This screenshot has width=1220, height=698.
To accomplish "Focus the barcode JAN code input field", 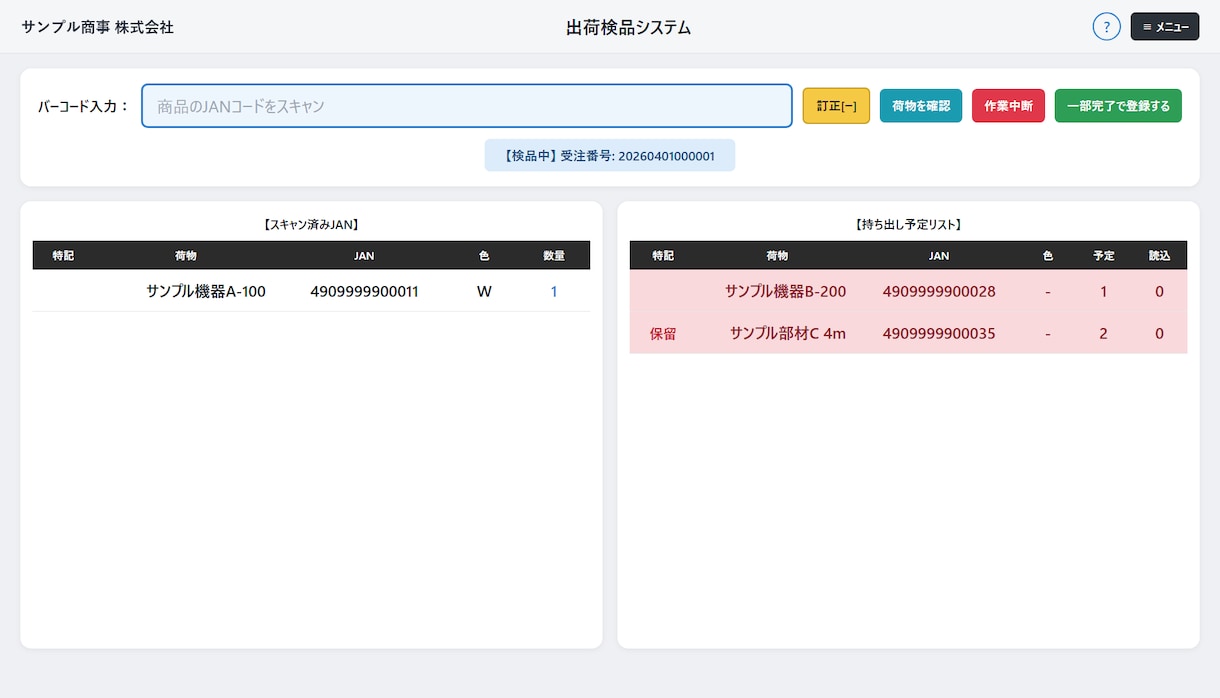I will 467,106.
